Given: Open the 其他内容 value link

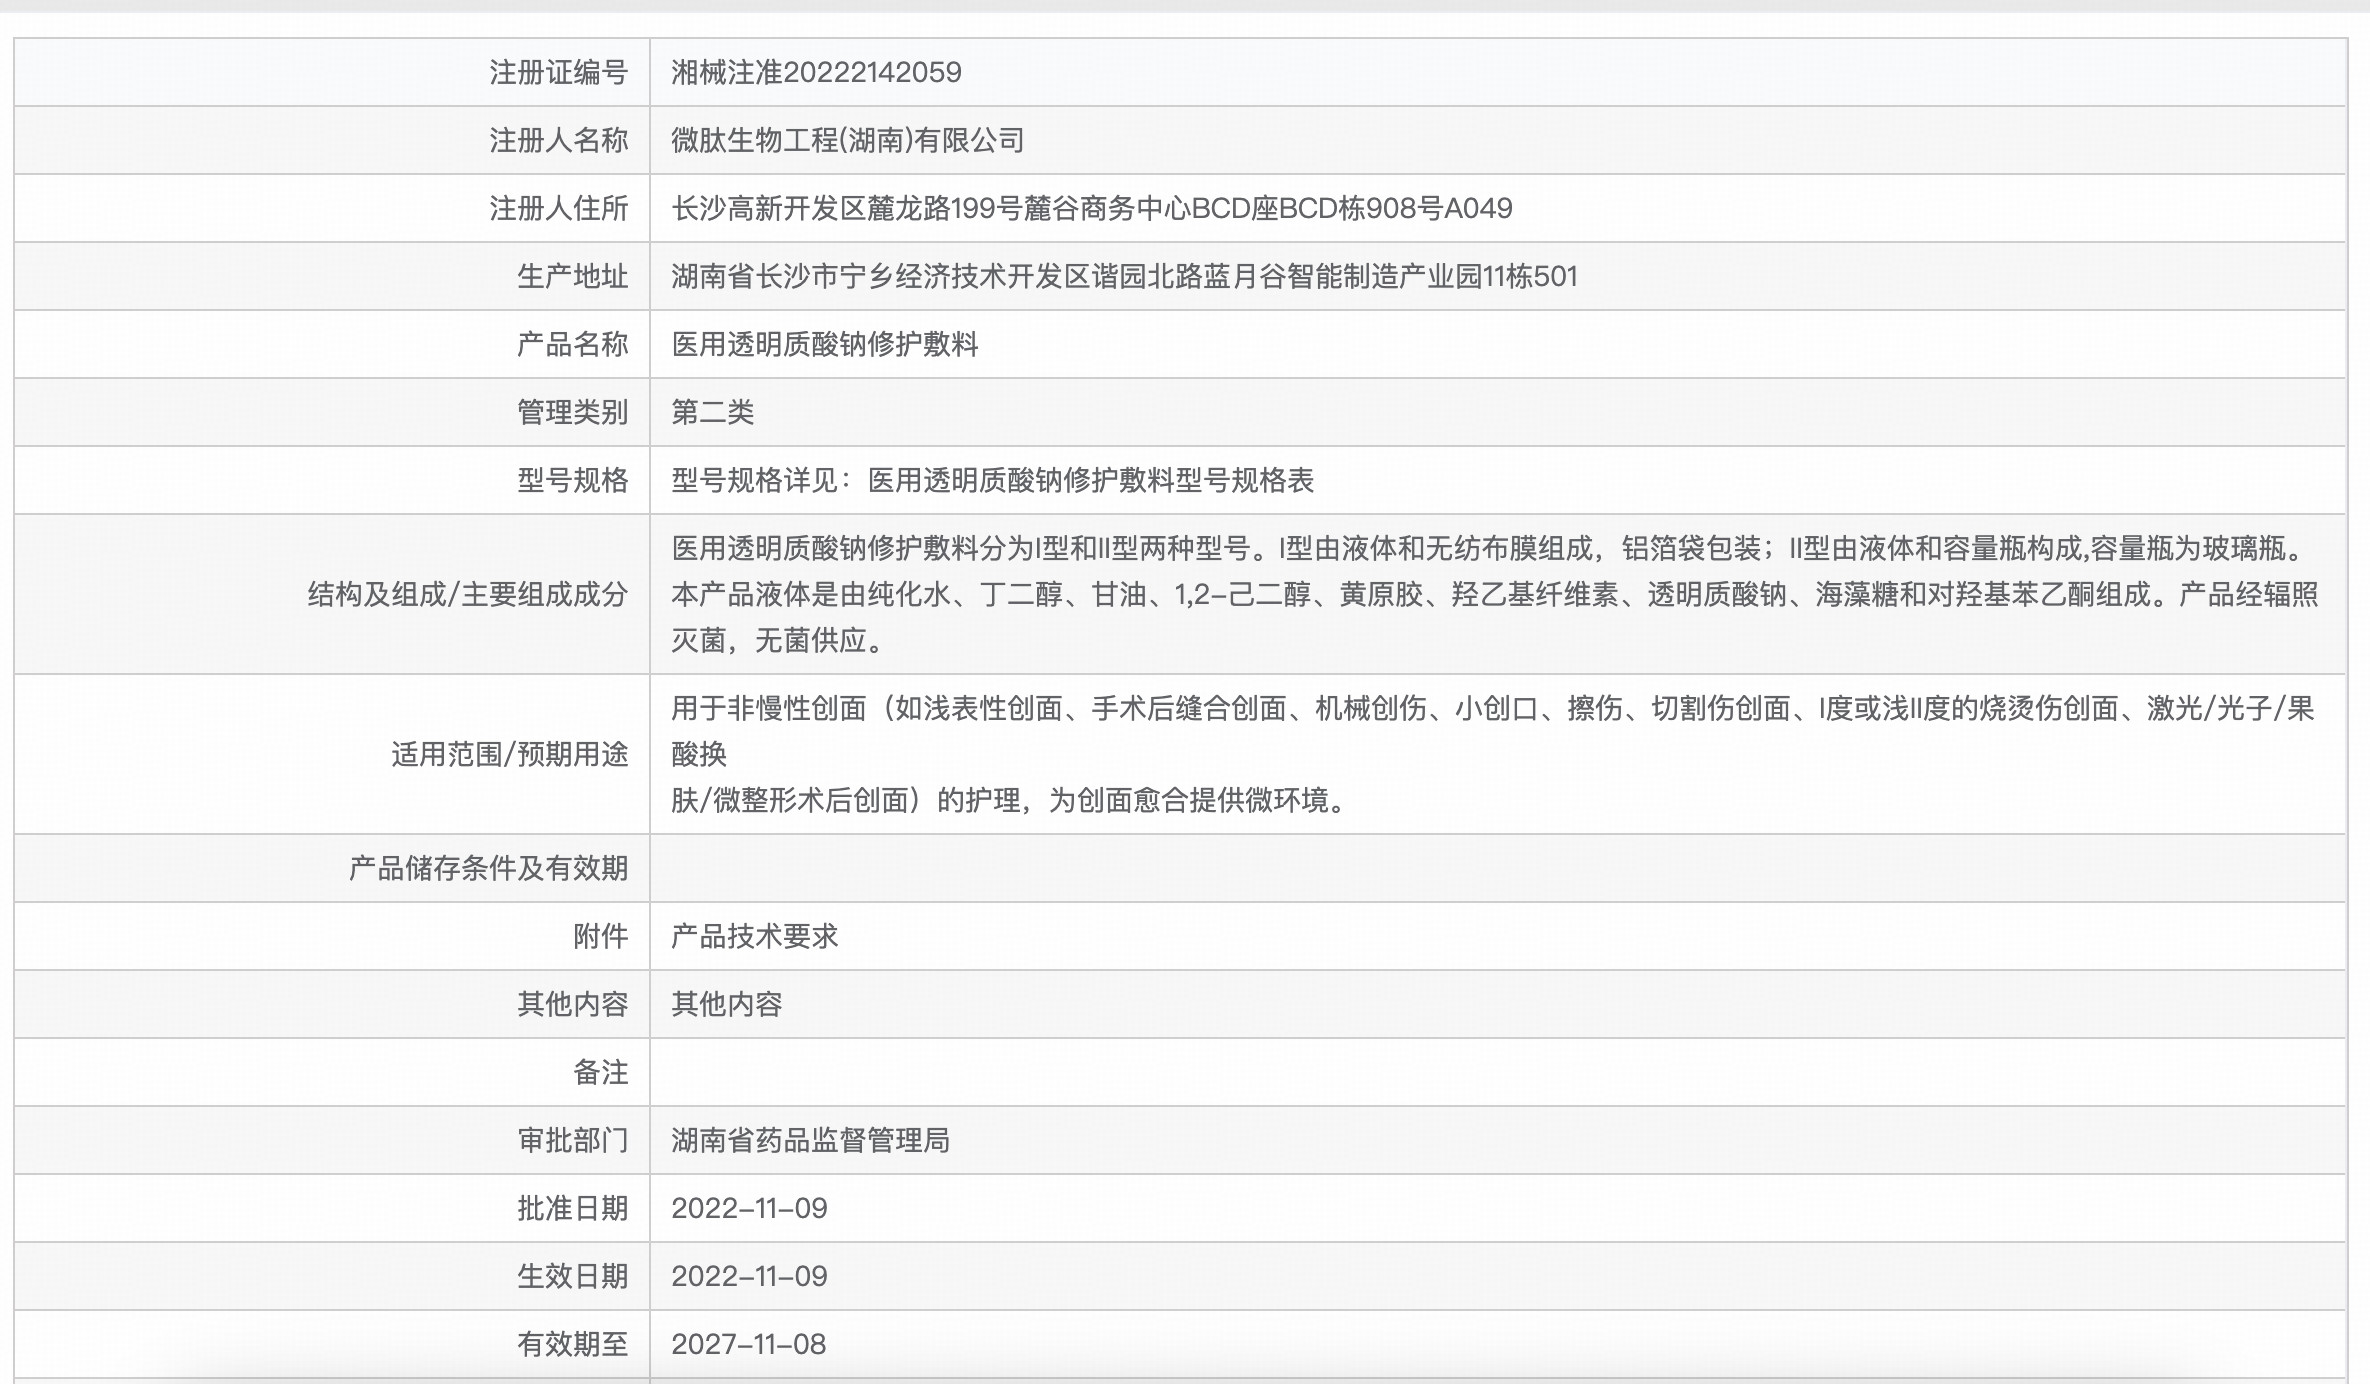Looking at the screenshot, I should [x=726, y=1004].
